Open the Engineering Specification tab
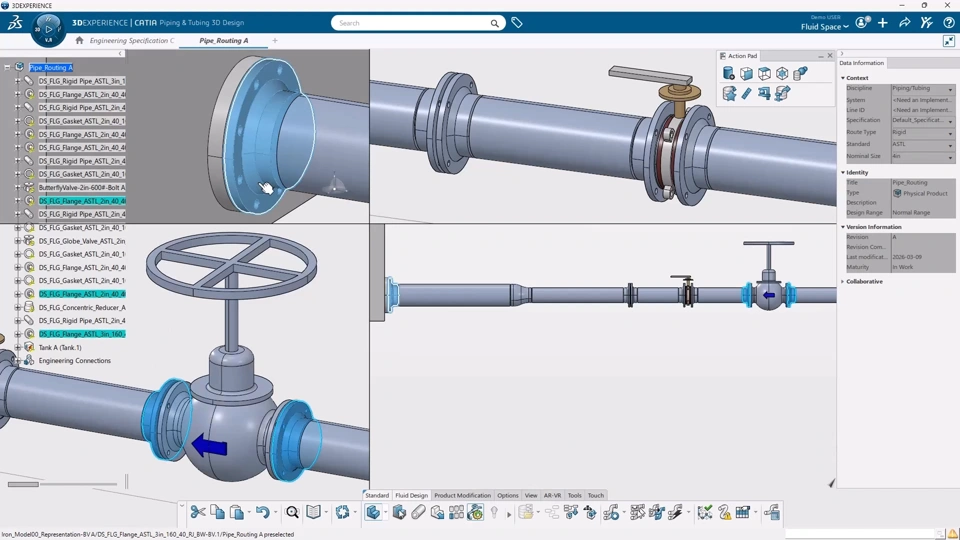Image resolution: width=960 pixels, height=540 pixels. pos(132,40)
